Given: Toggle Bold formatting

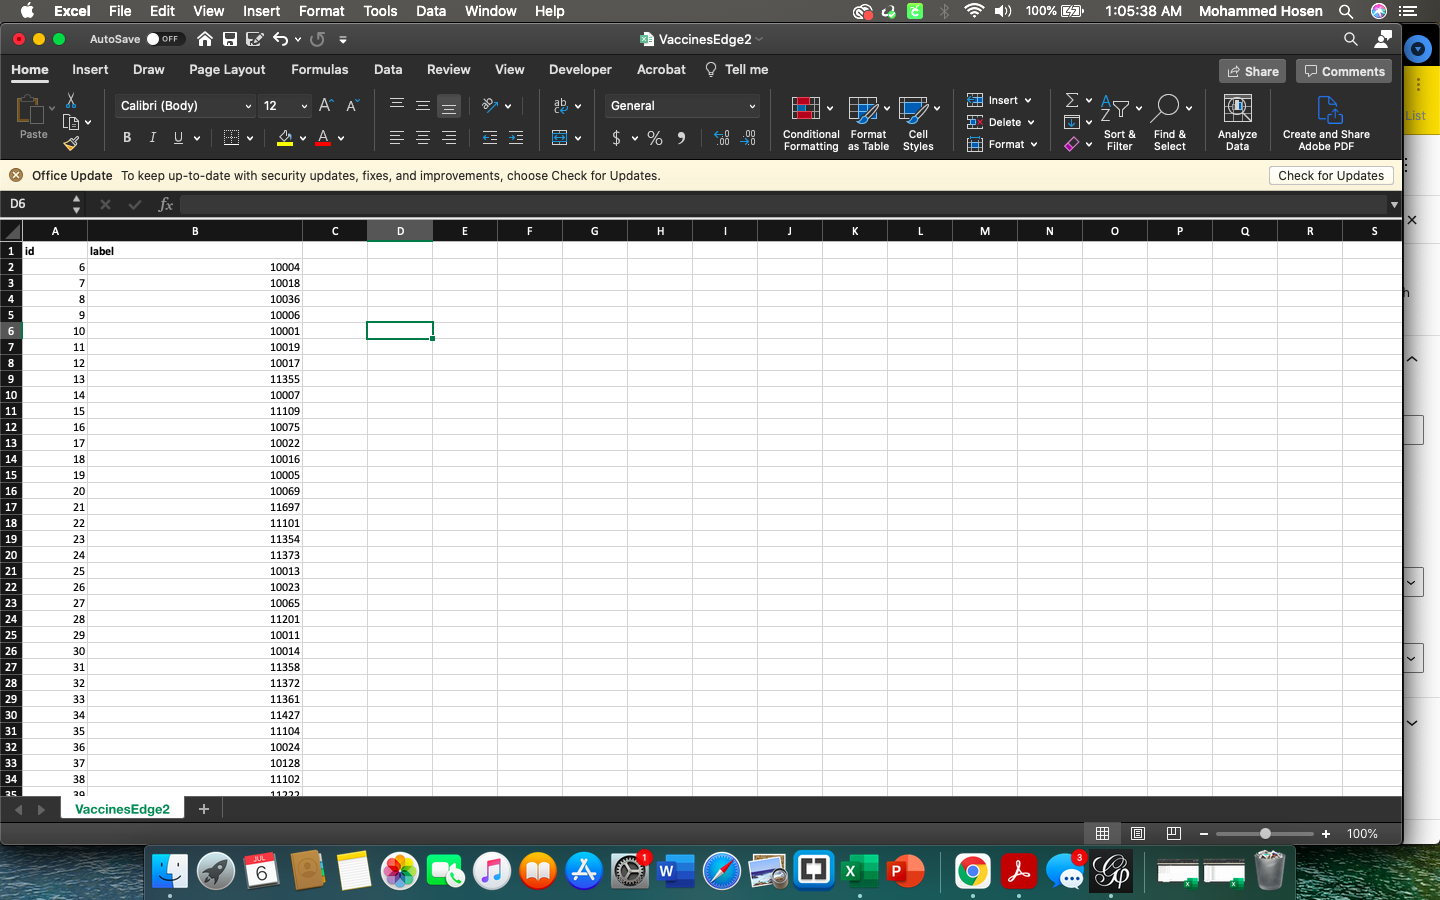Looking at the screenshot, I should tap(127, 138).
